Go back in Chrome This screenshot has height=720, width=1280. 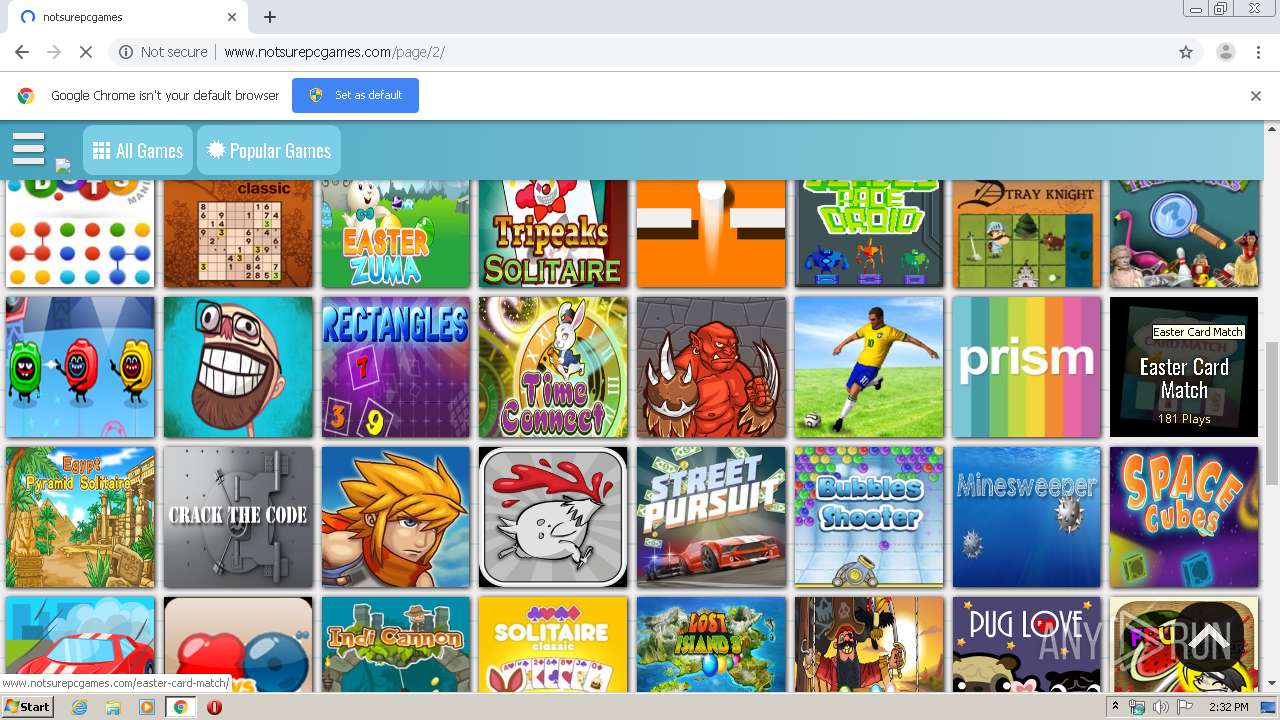pos(22,52)
